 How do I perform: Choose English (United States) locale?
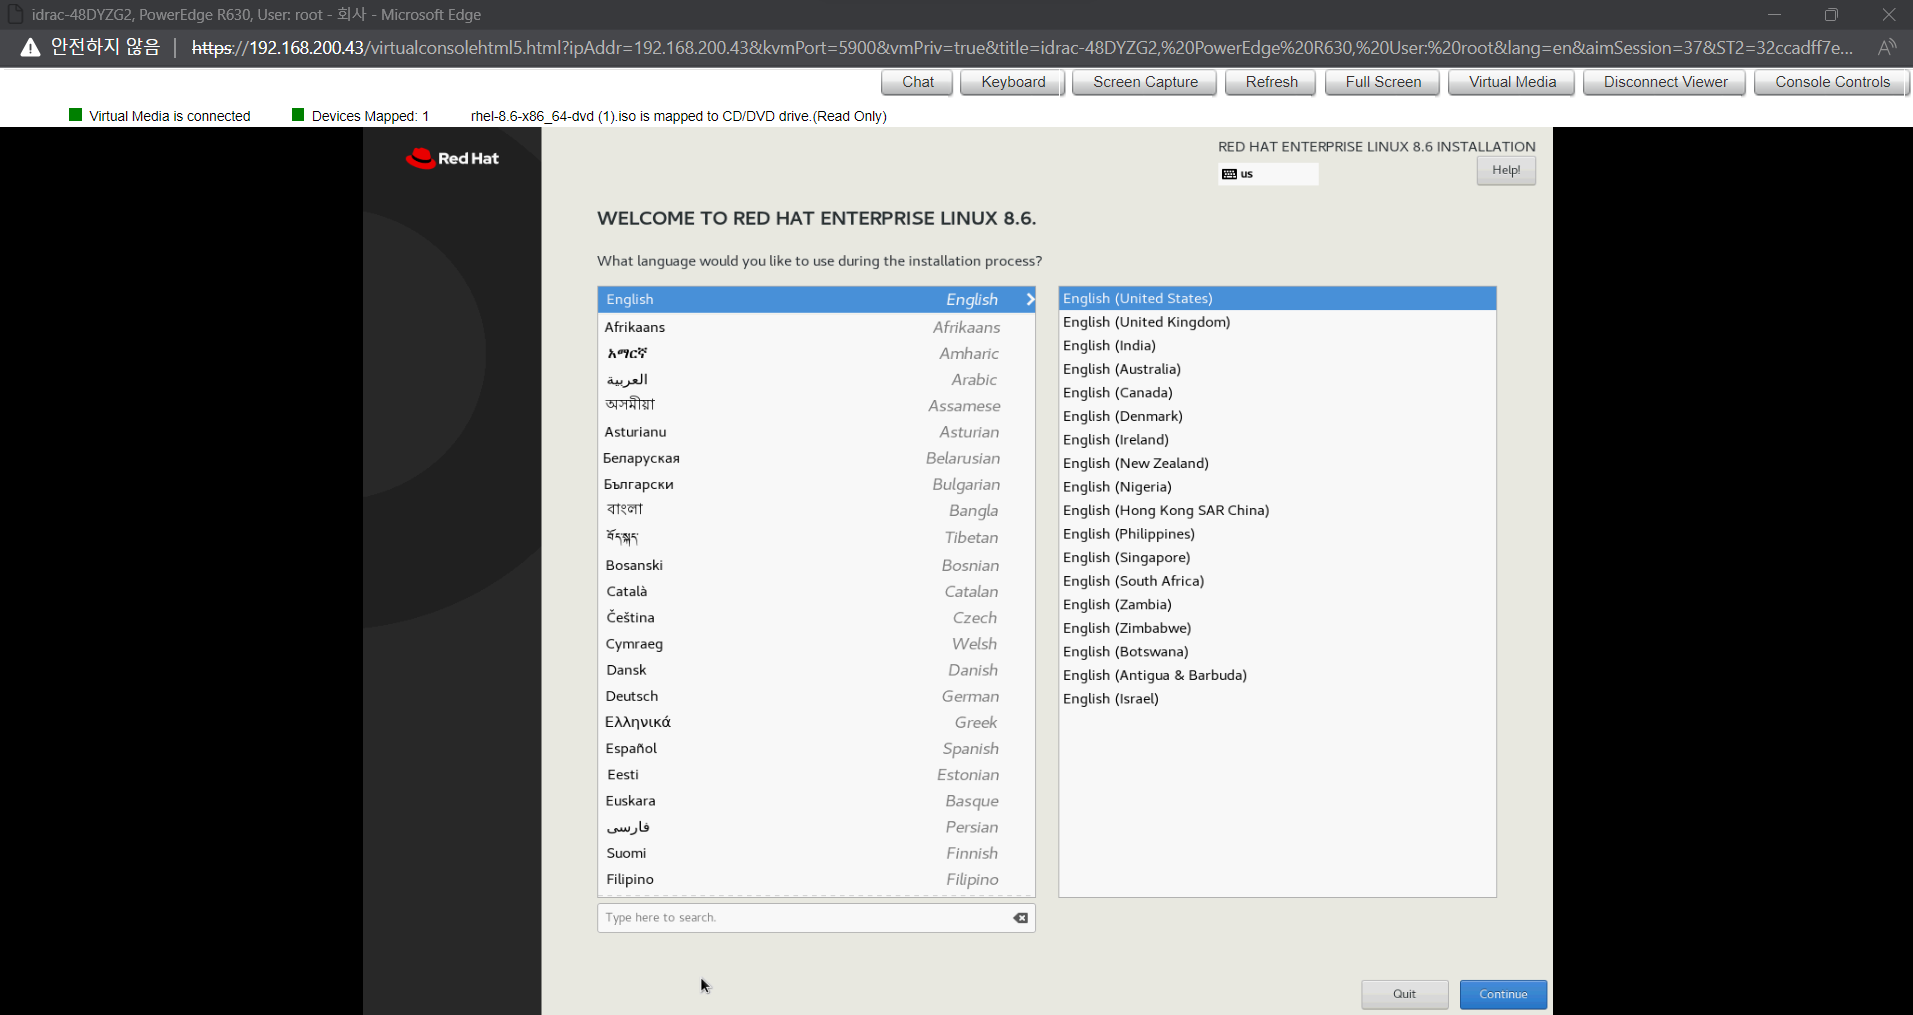[x=1277, y=298]
